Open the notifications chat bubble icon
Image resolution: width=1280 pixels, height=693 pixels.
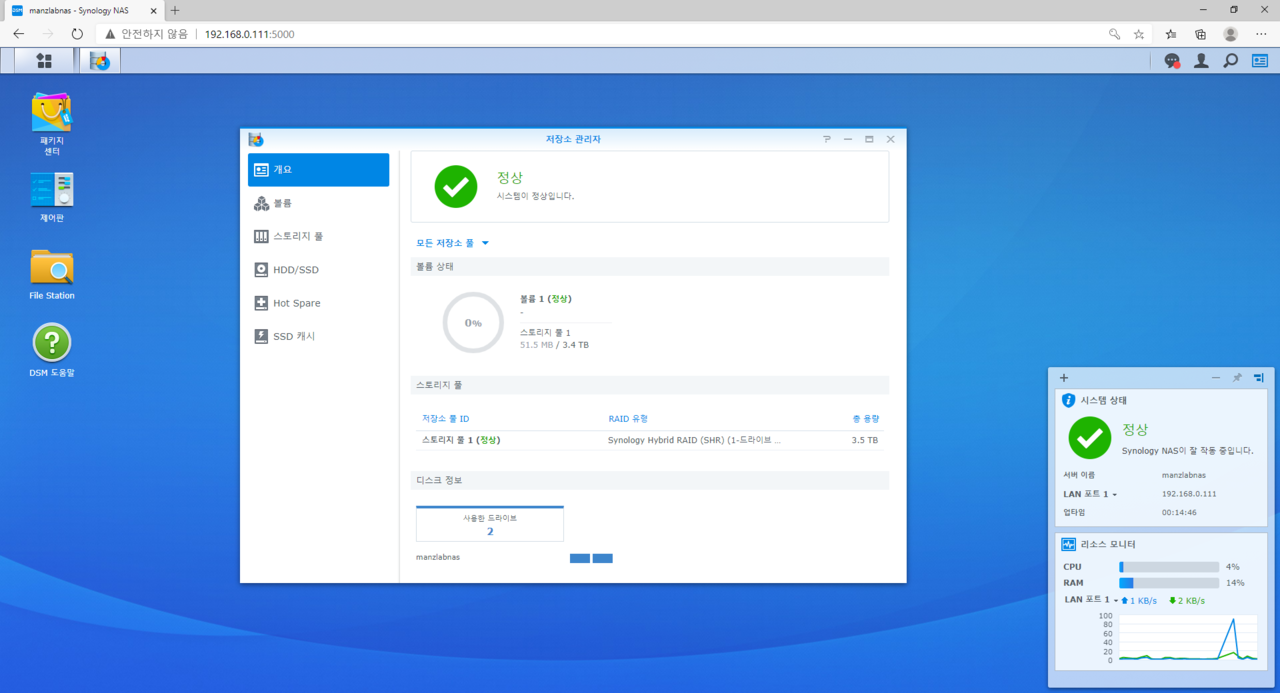(x=1172, y=61)
